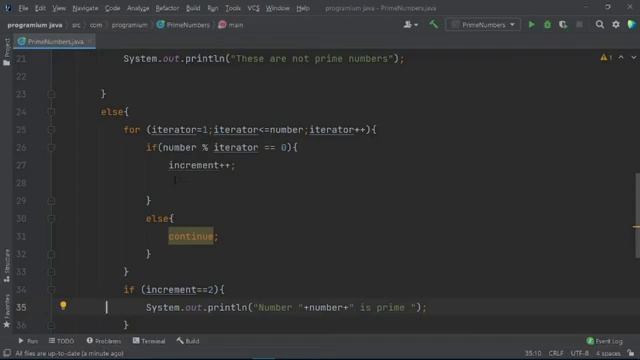
Task: Click the read-only lock icon in status bar
Action: pos(631,353)
